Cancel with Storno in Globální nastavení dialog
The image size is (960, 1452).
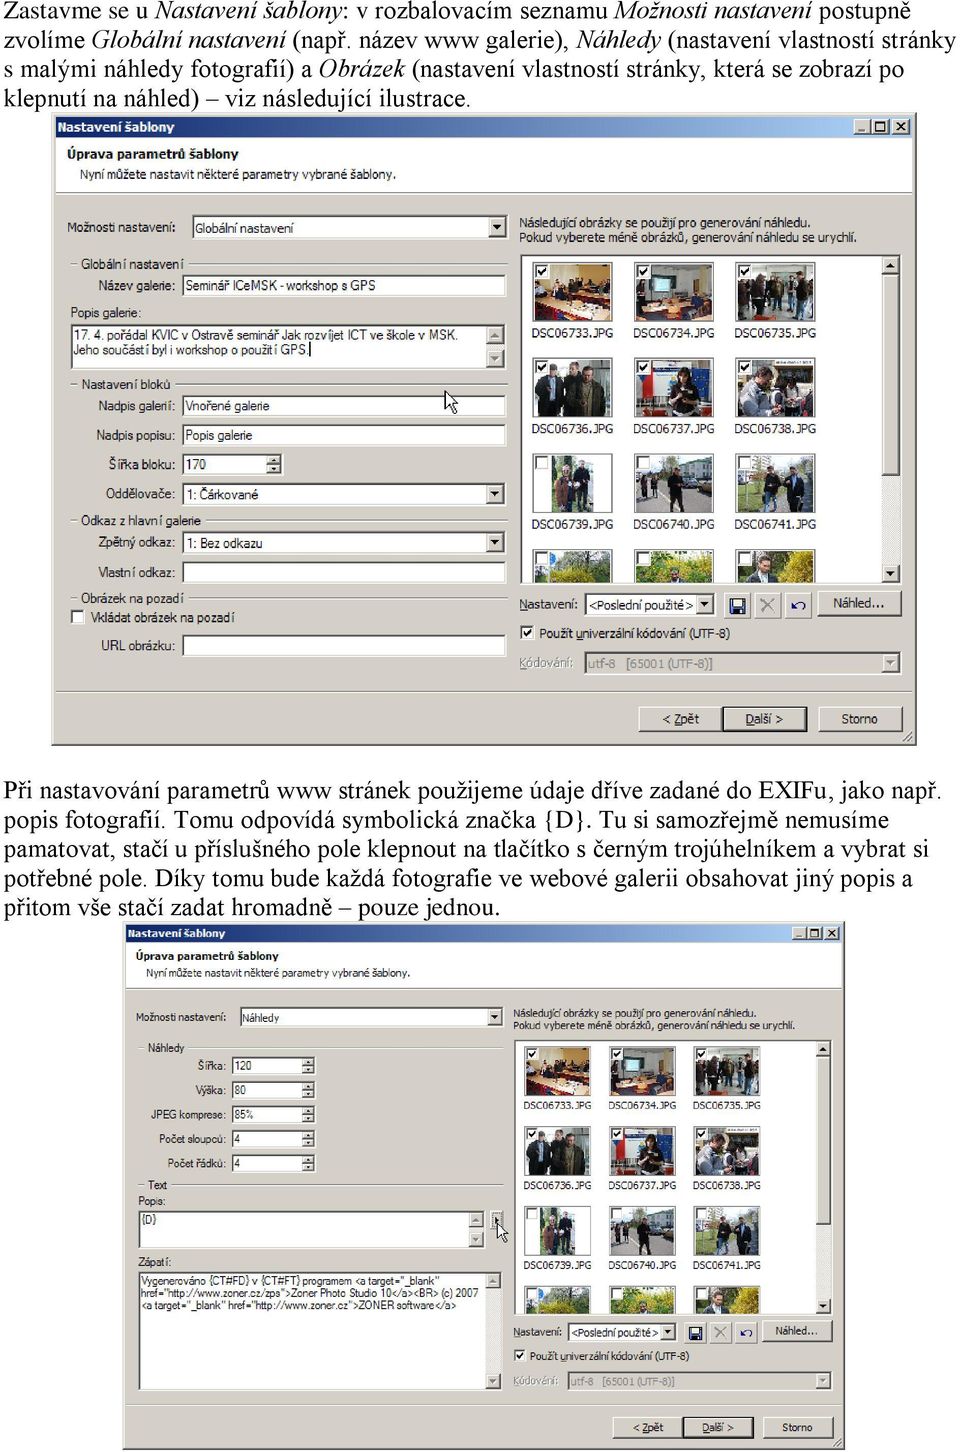click(x=859, y=719)
